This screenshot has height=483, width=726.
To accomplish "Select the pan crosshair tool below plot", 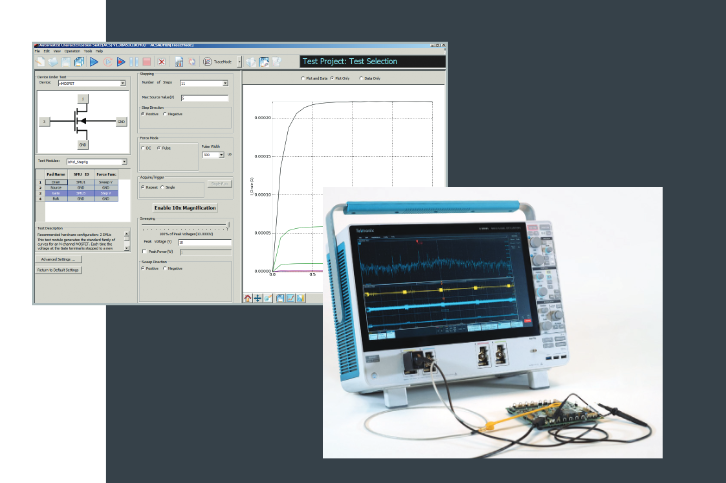I will pyautogui.click(x=258, y=297).
